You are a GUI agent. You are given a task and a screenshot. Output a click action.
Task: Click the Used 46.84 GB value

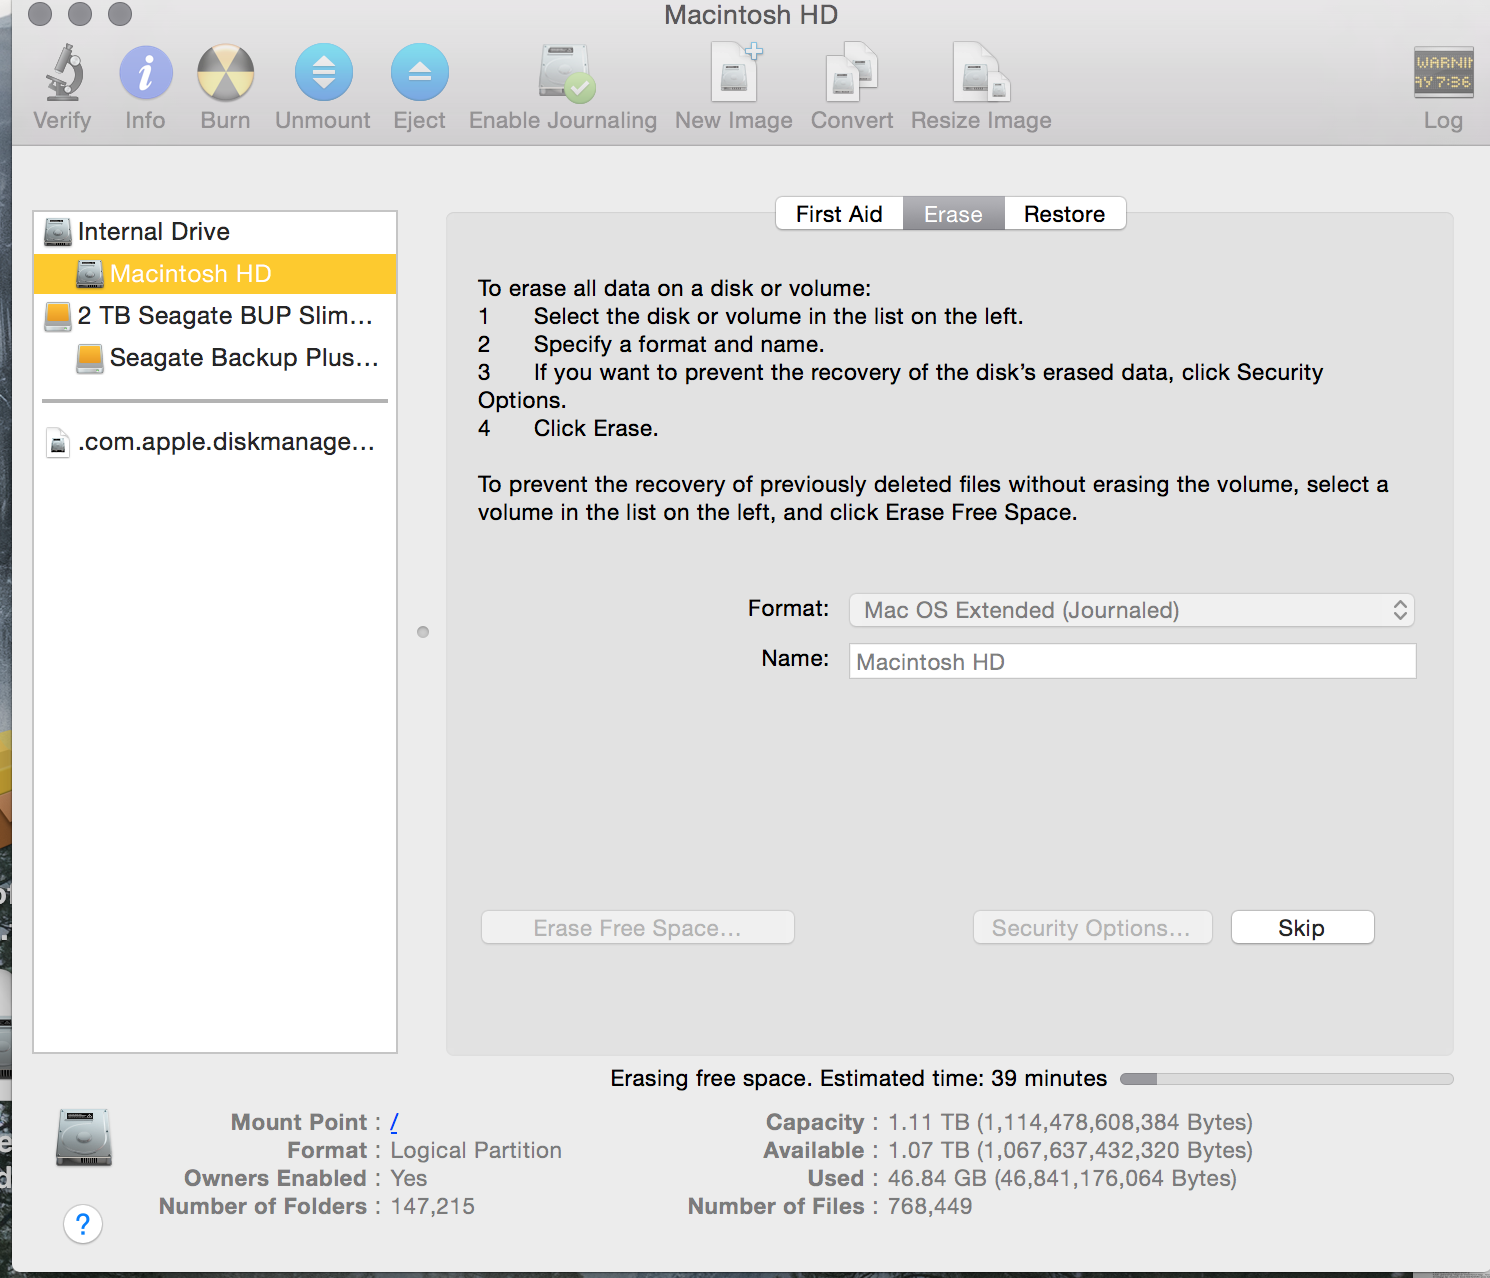1062,1178
